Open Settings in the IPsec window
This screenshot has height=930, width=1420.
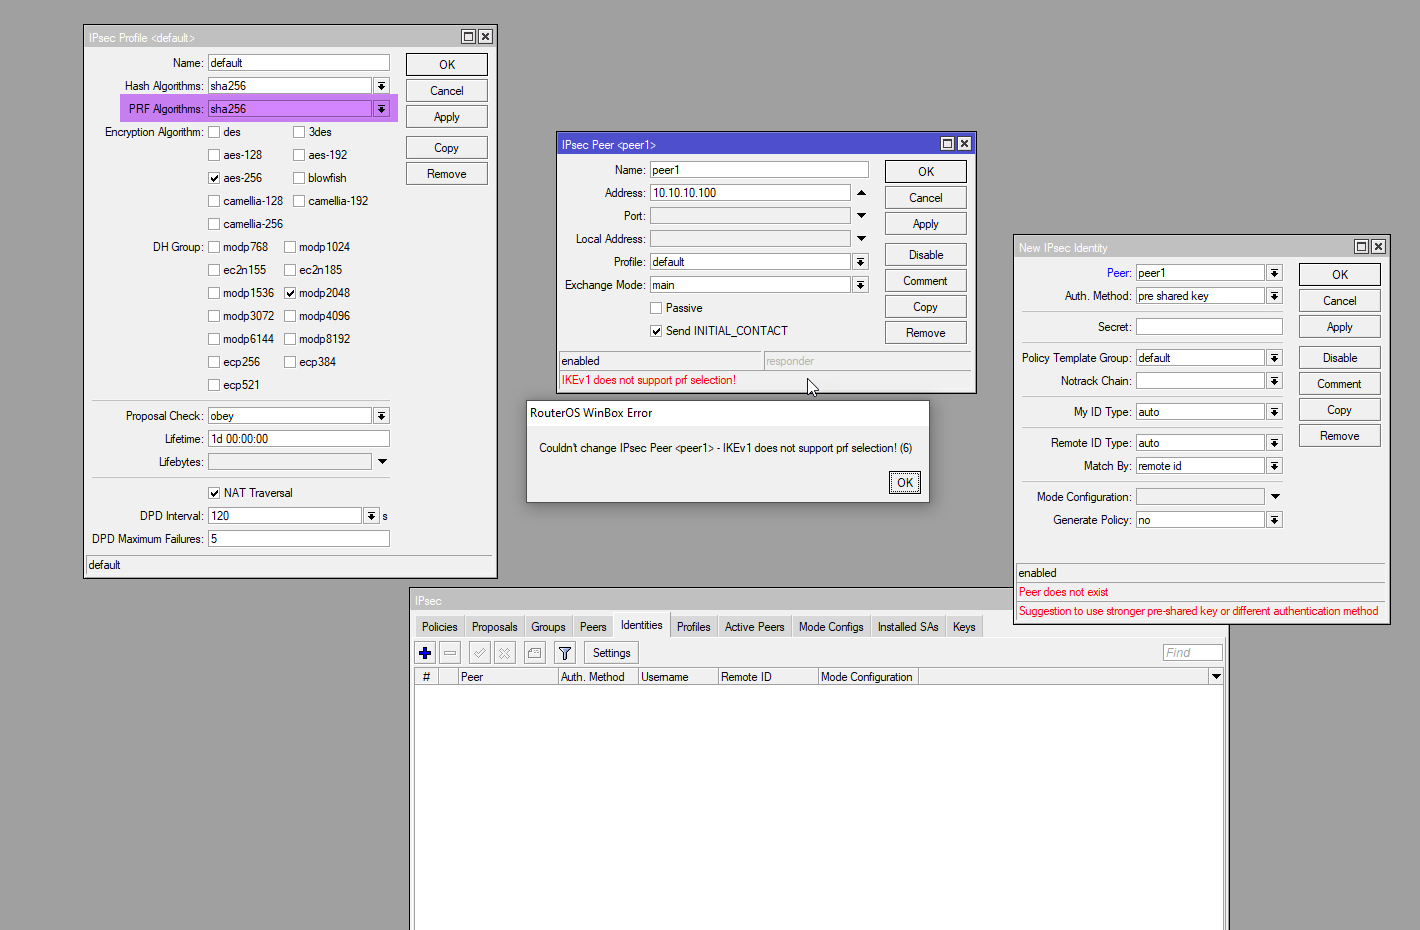click(x=612, y=653)
